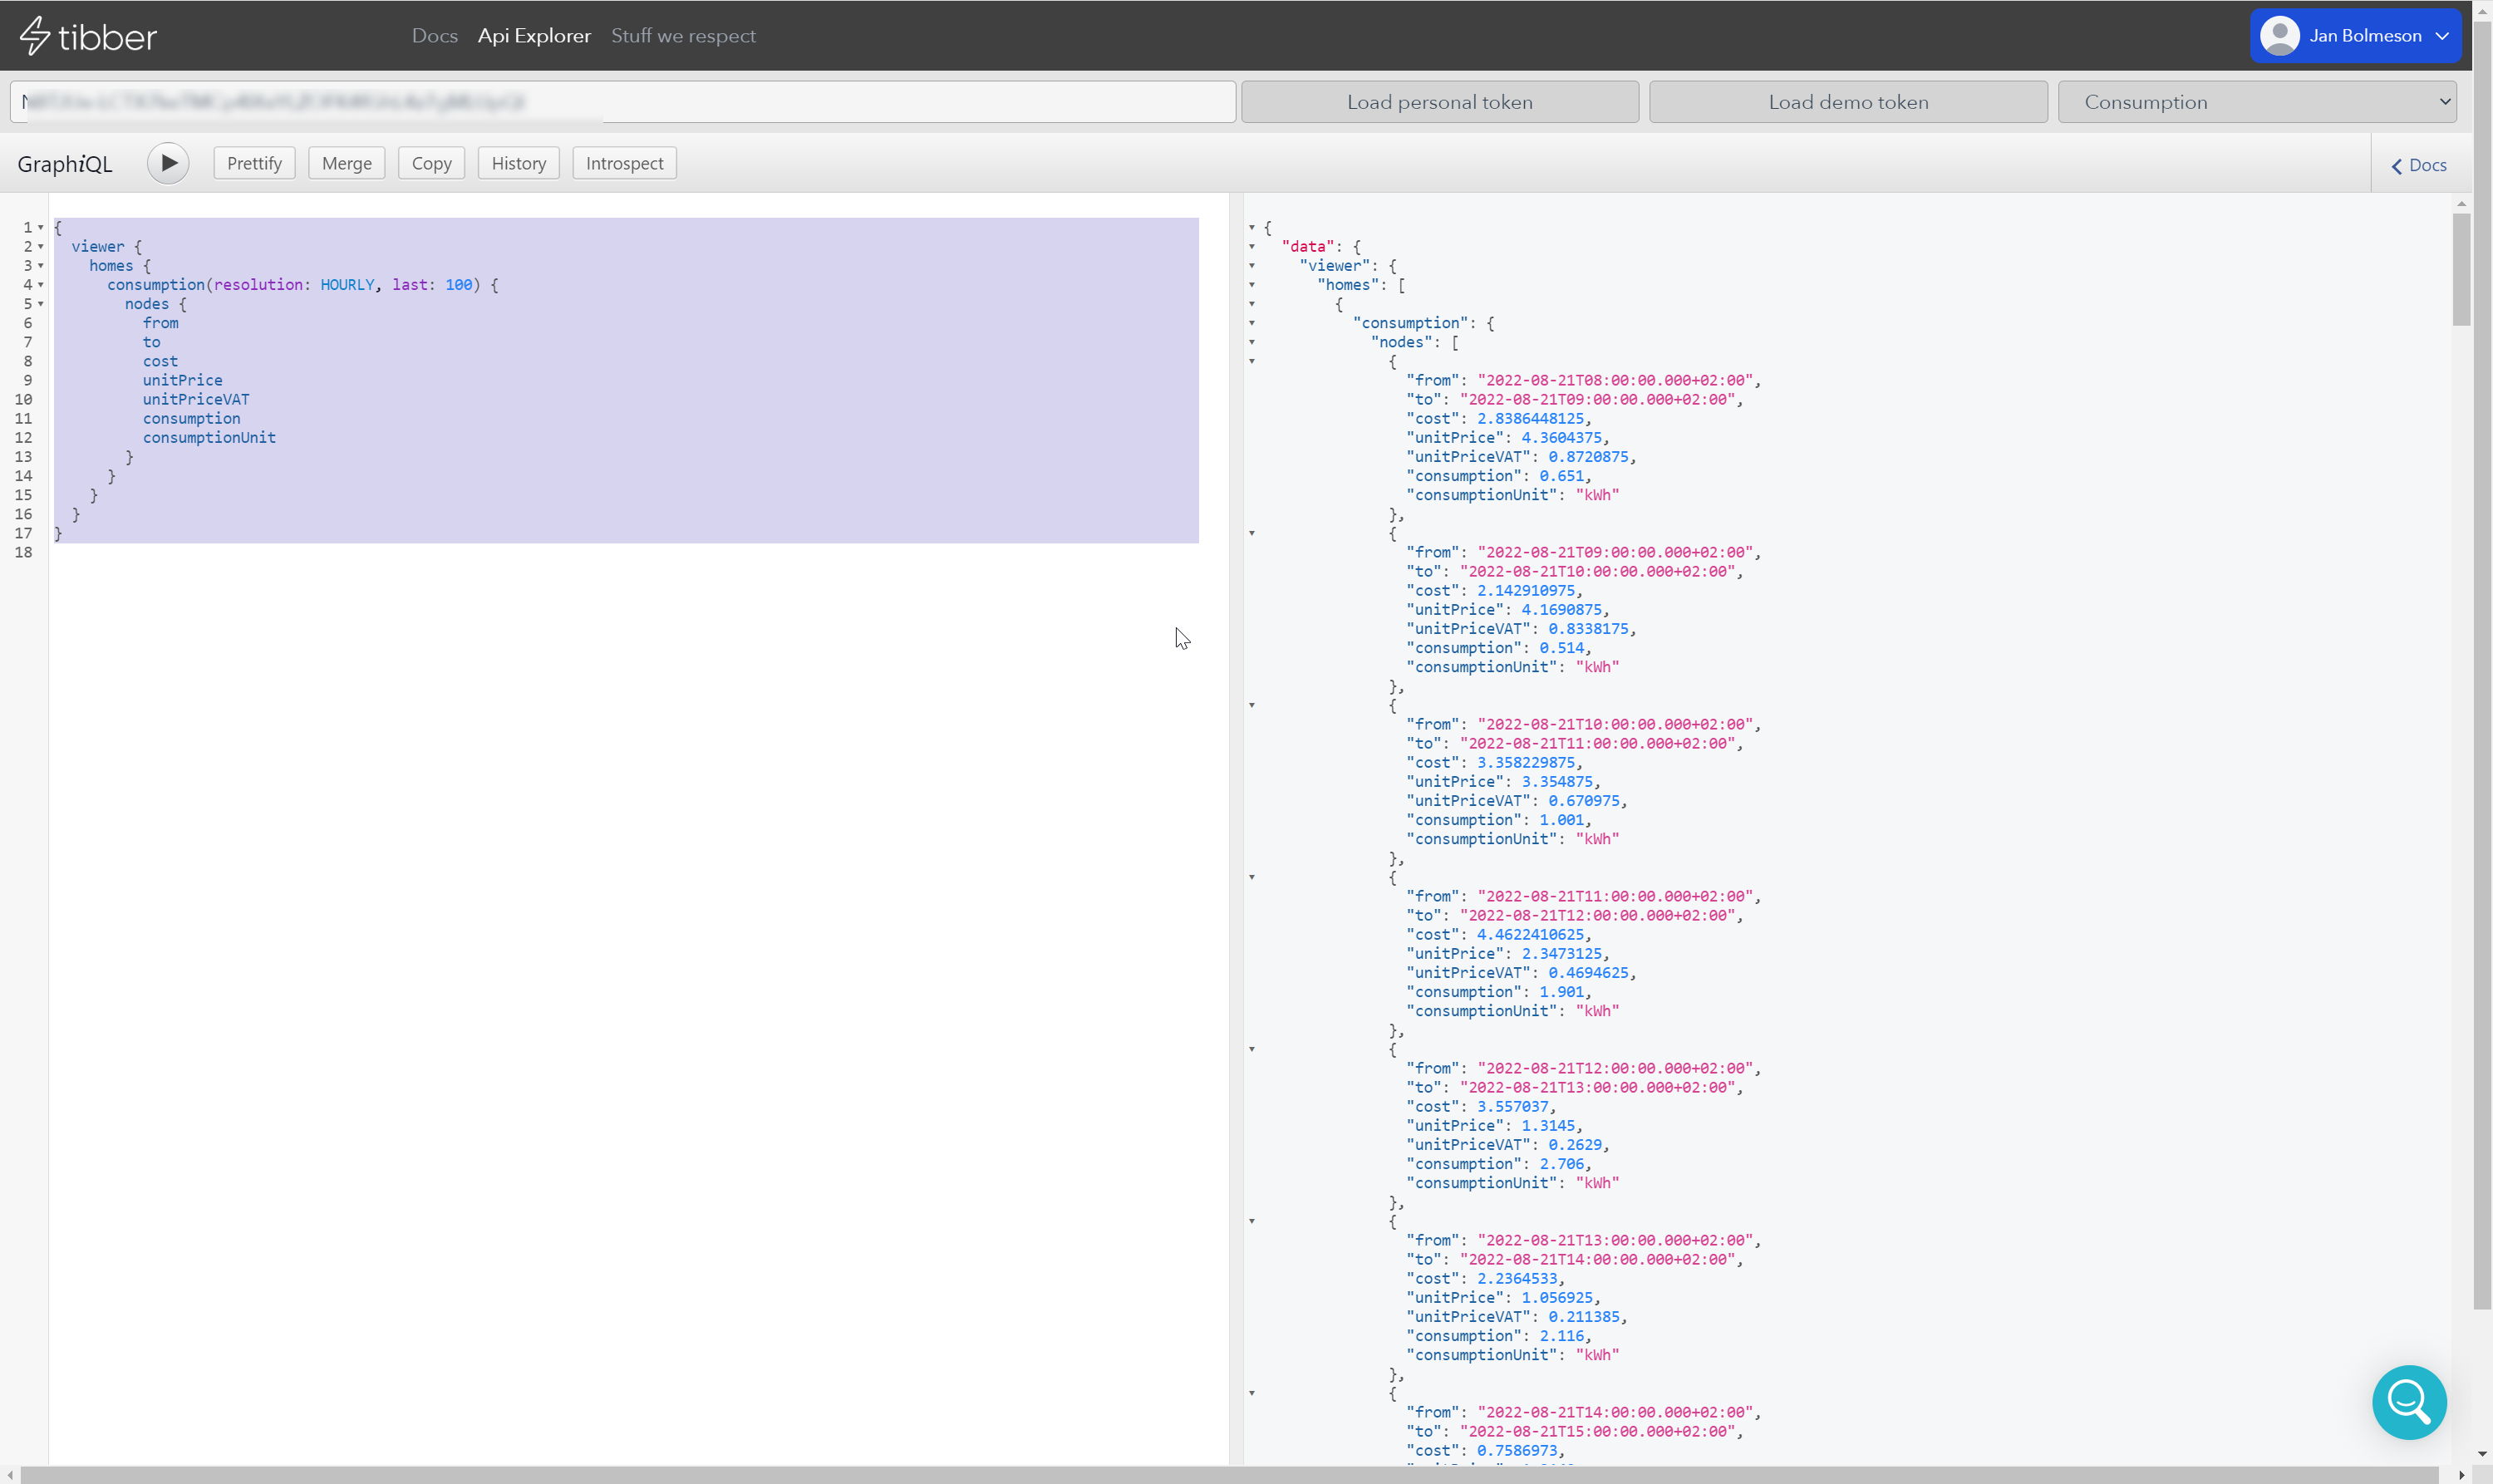Go to Stuff we respect page
This screenshot has height=1484, width=2493.
coord(683,36)
